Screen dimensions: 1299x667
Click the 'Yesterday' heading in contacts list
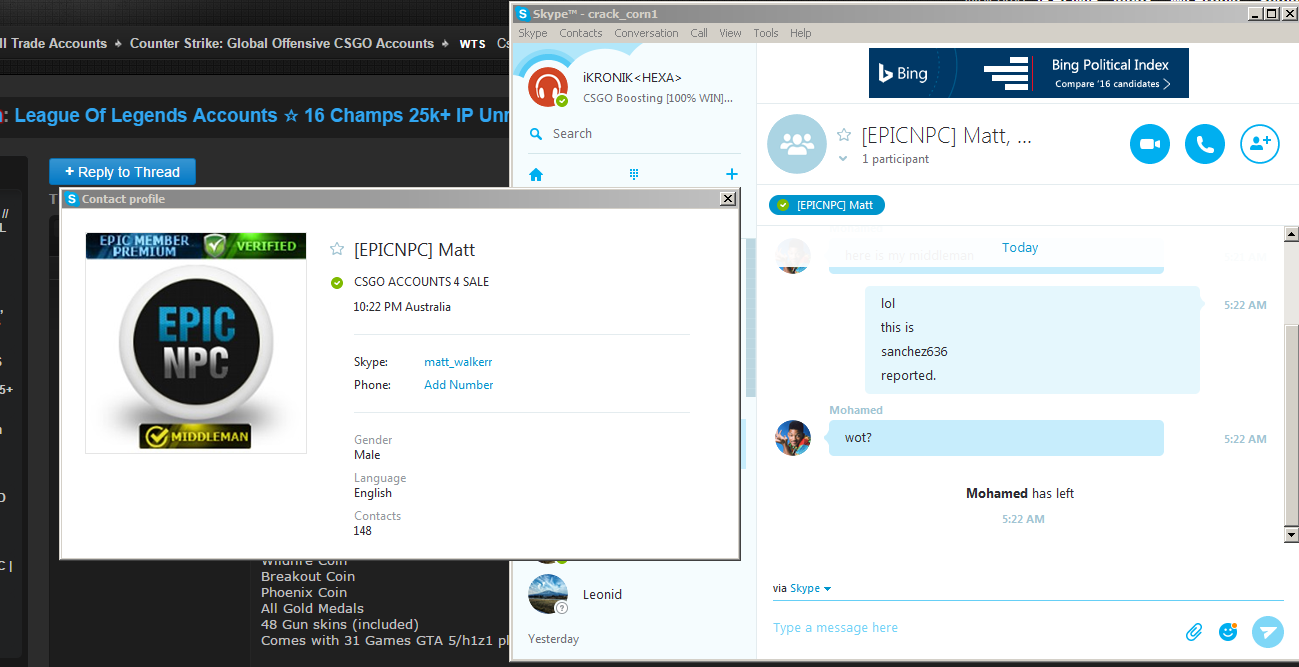(x=553, y=639)
